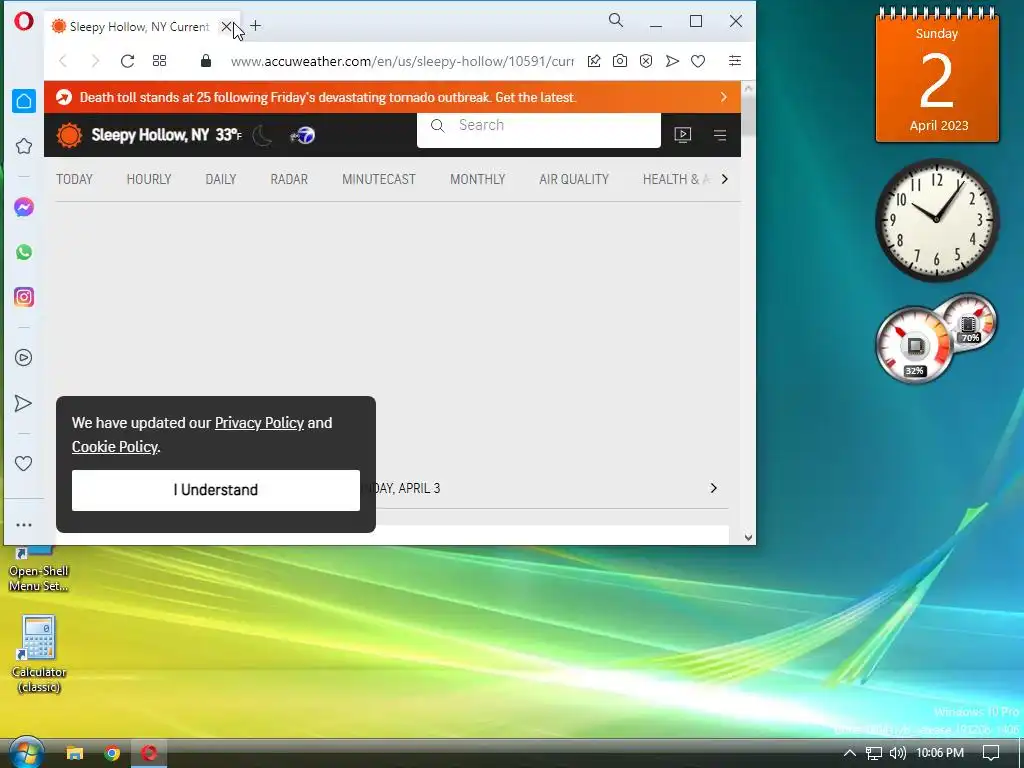Open Open-Shell Menu Settings desktop shortcut
Screen dimensions: 1024x768
(x=39, y=570)
